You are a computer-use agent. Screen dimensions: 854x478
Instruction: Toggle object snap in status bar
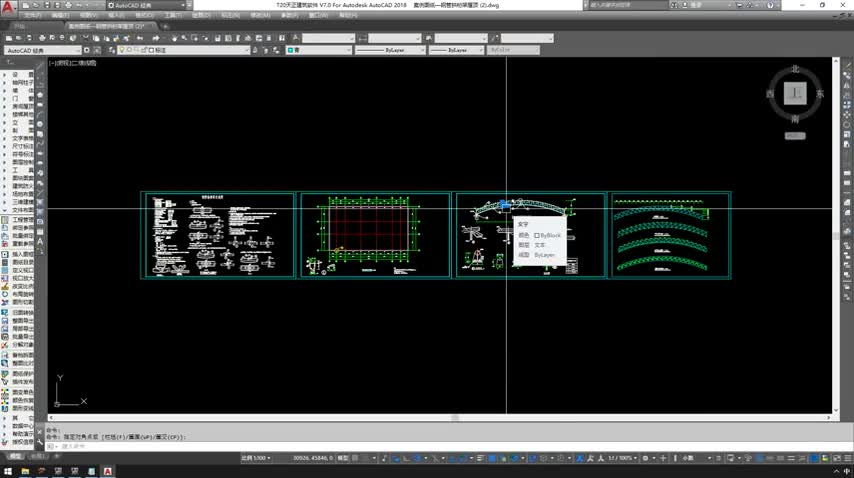pyautogui.click(x=462, y=458)
